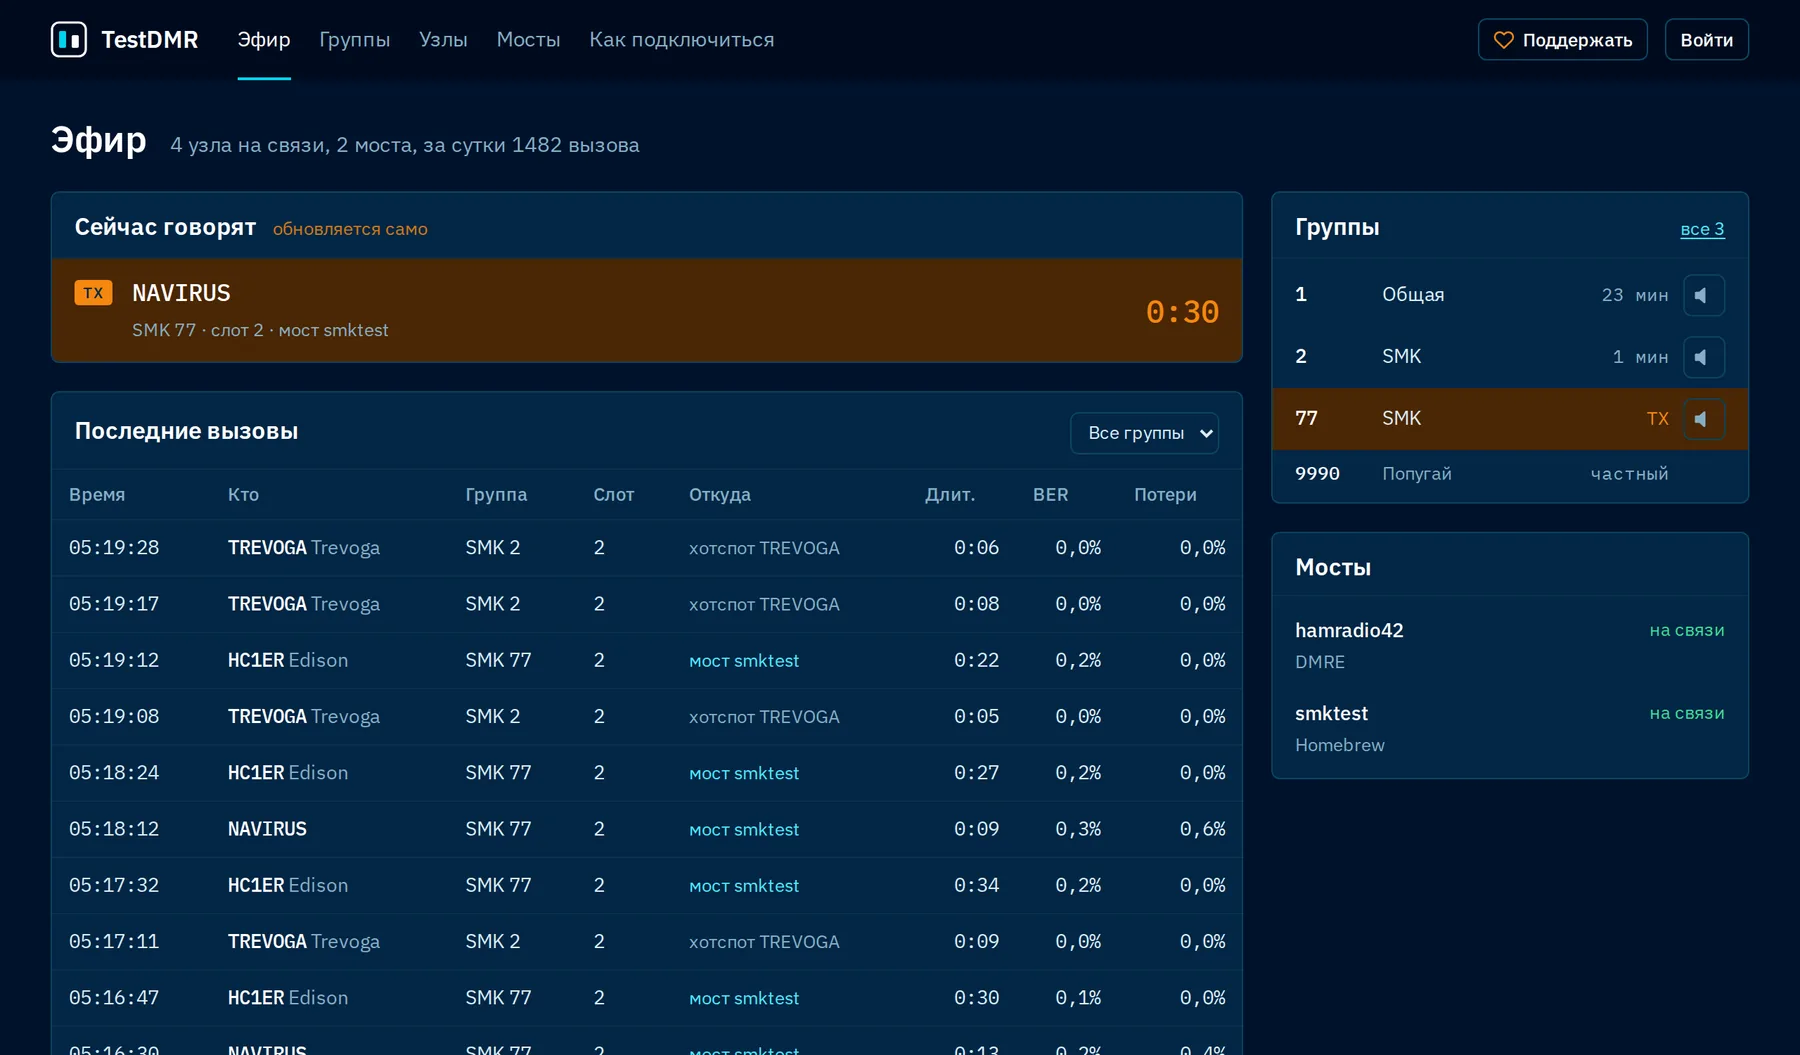Click 'мост smktest' in 05:16:47 row
The image size is (1800, 1055).
click(744, 999)
